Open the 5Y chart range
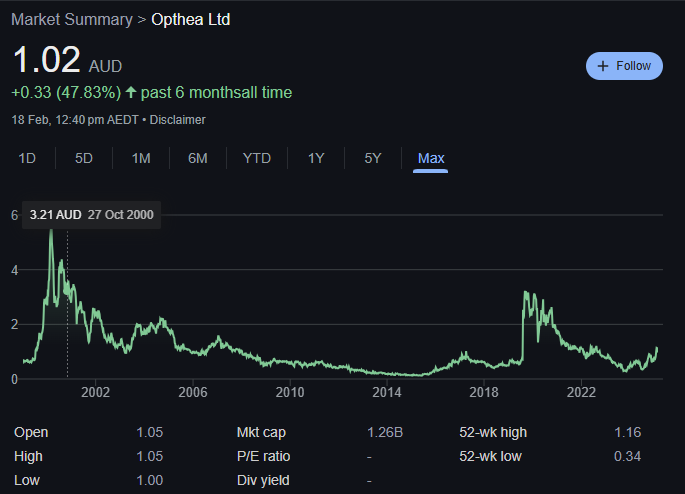This screenshot has width=685, height=494. pyautogui.click(x=373, y=158)
